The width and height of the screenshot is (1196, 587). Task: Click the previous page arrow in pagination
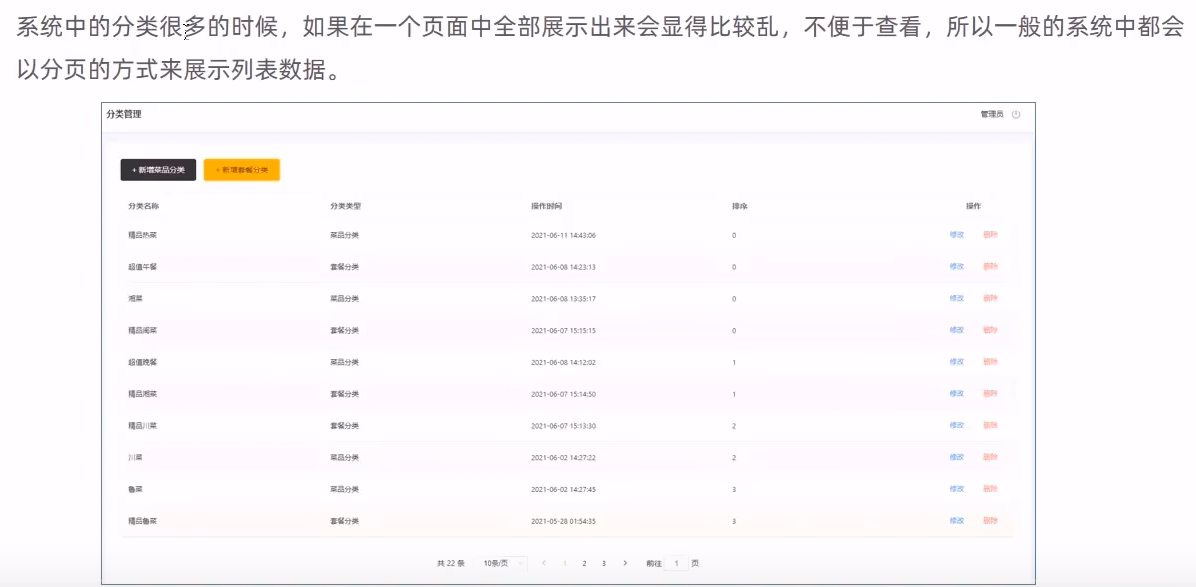[x=544, y=563]
